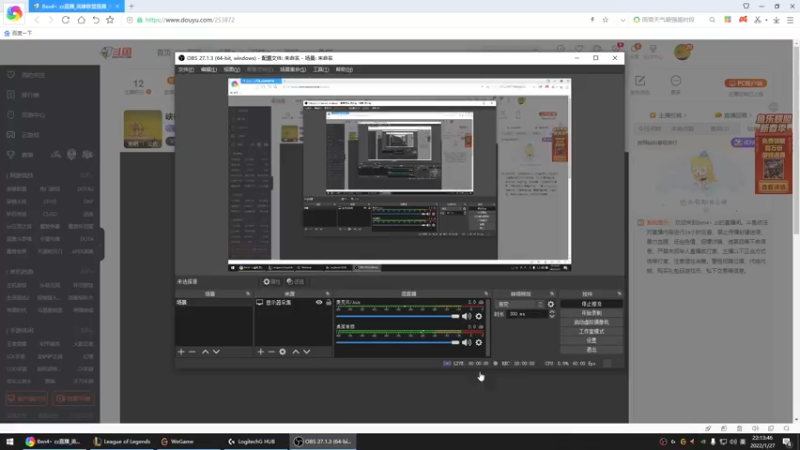Click source Properties button above docks
The width and height of the screenshot is (800, 450).
pyautogui.click(x=271, y=282)
